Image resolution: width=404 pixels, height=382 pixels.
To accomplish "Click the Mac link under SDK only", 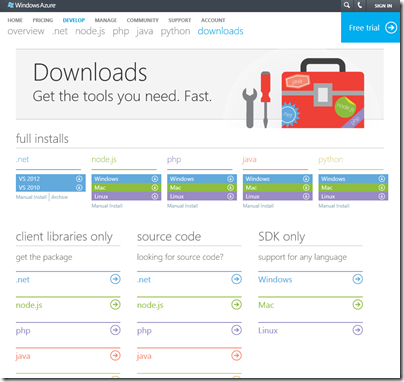I will click(266, 305).
